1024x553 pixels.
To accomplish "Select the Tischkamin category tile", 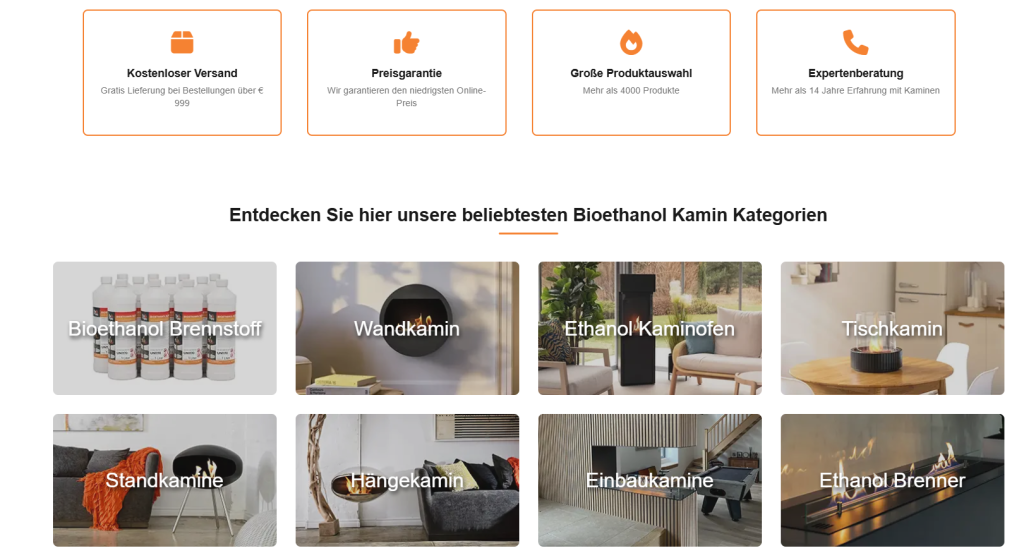I will tap(892, 328).
